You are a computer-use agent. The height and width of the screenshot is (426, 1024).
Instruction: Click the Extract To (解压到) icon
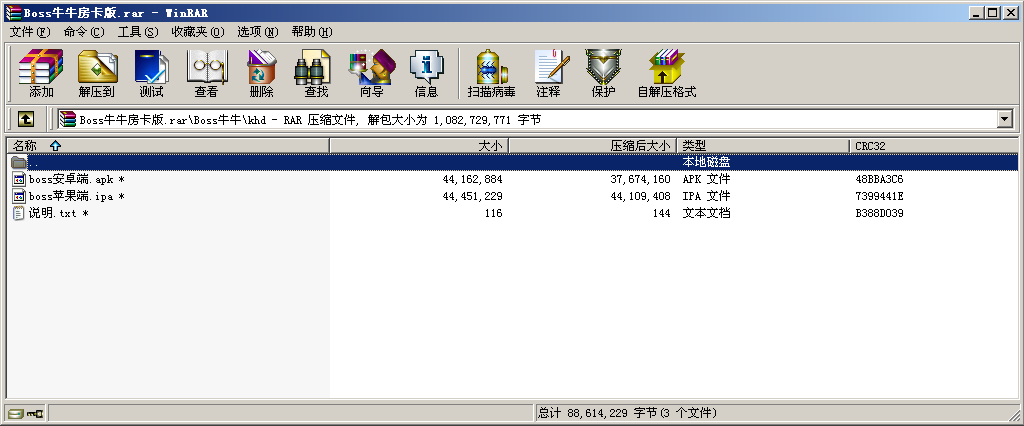pyautogui.click(x=96, y=74)
